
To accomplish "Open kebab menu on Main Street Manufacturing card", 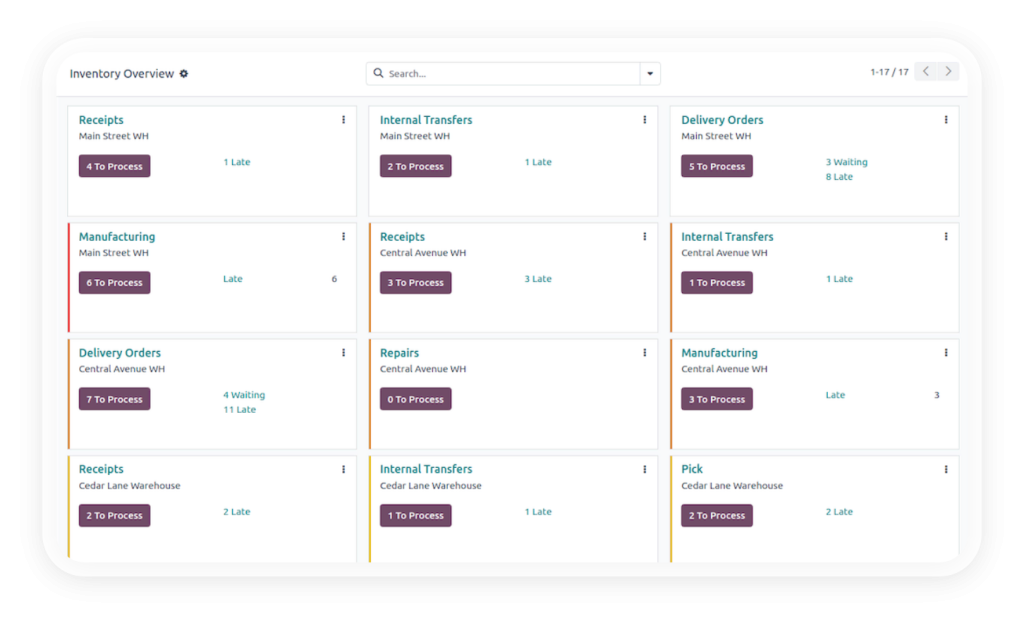I will 343,237.
